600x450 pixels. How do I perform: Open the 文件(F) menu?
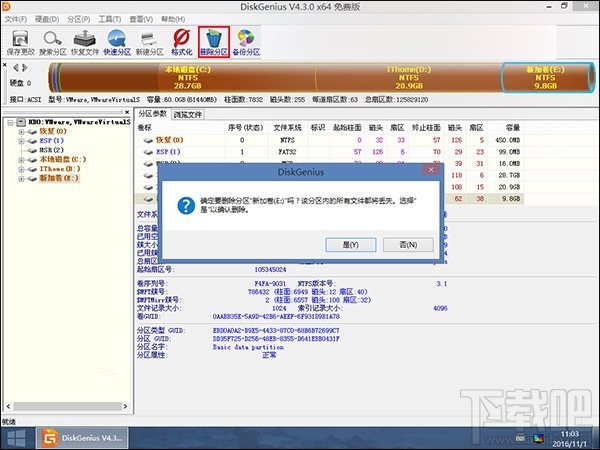coord(16,19)
